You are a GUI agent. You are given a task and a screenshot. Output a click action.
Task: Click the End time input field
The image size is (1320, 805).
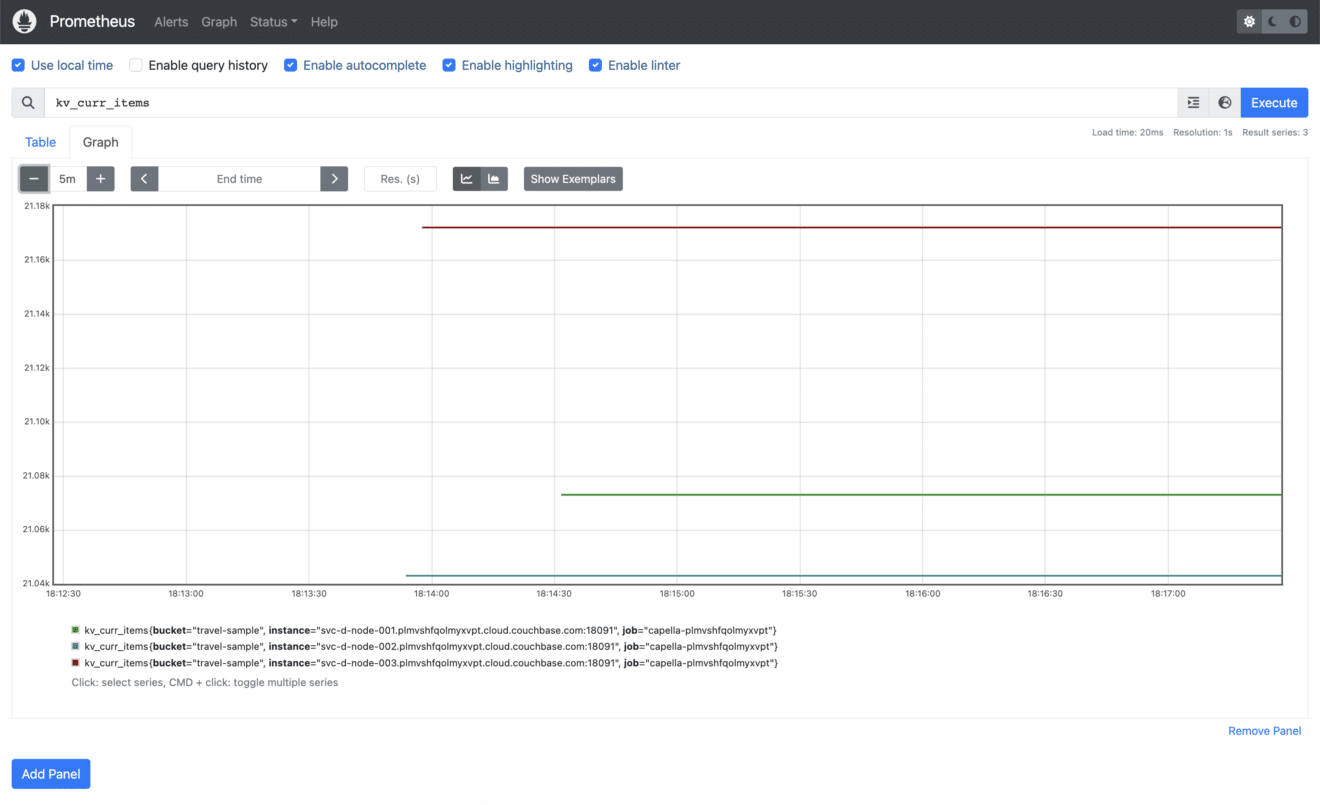pyautogui.click(x=239, y=178)
